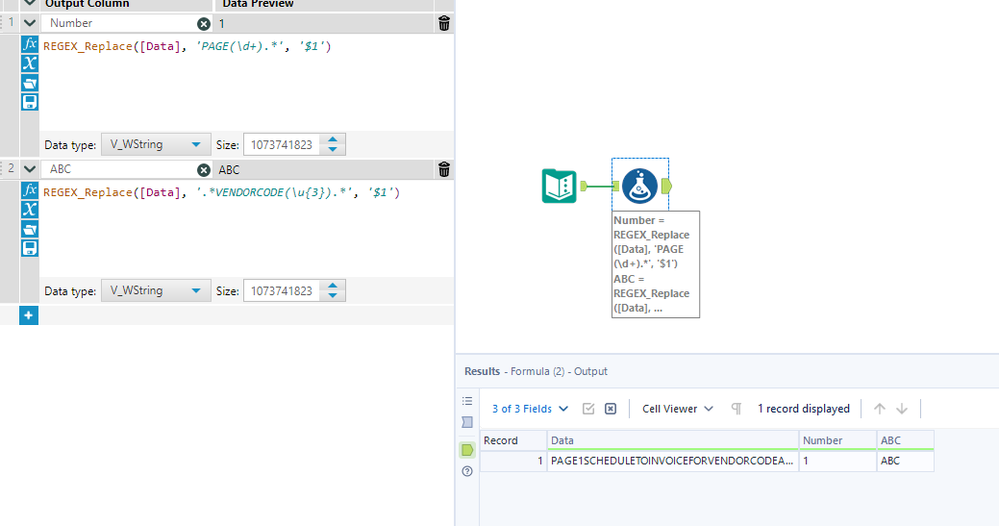Click the Data column header in Results

673,440
